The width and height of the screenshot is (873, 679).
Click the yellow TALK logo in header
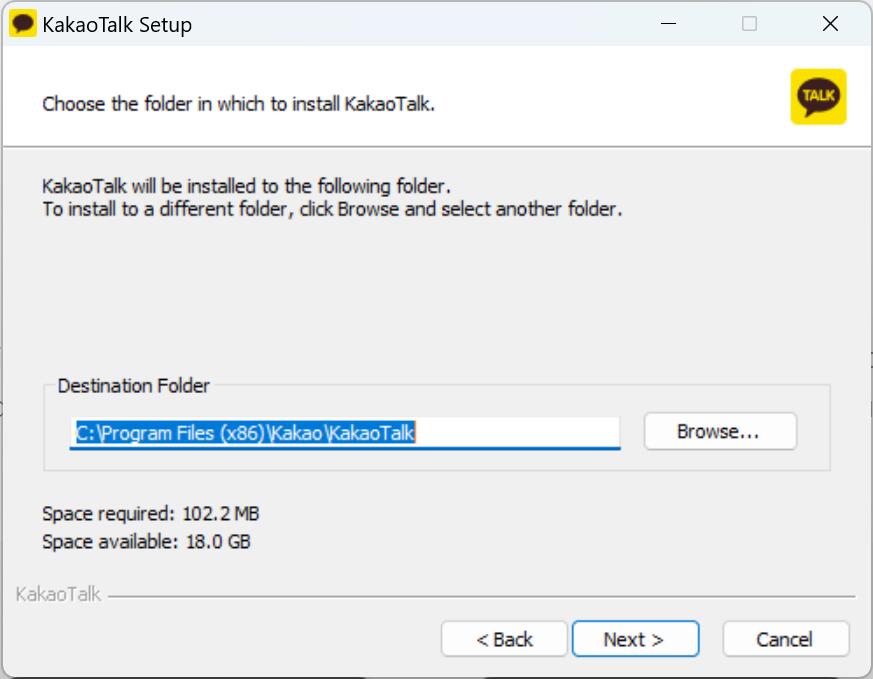coord(818,97)
